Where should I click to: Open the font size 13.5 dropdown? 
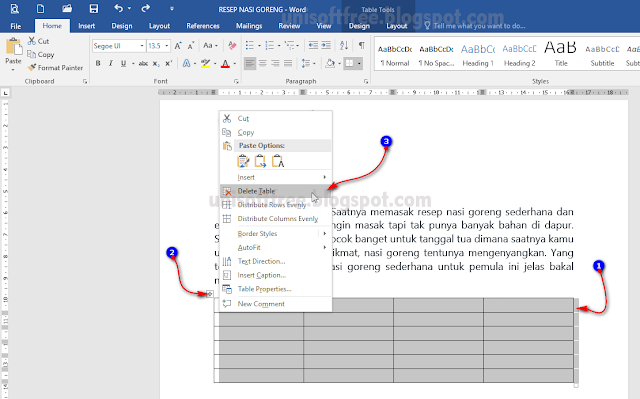tap(167, 46)
